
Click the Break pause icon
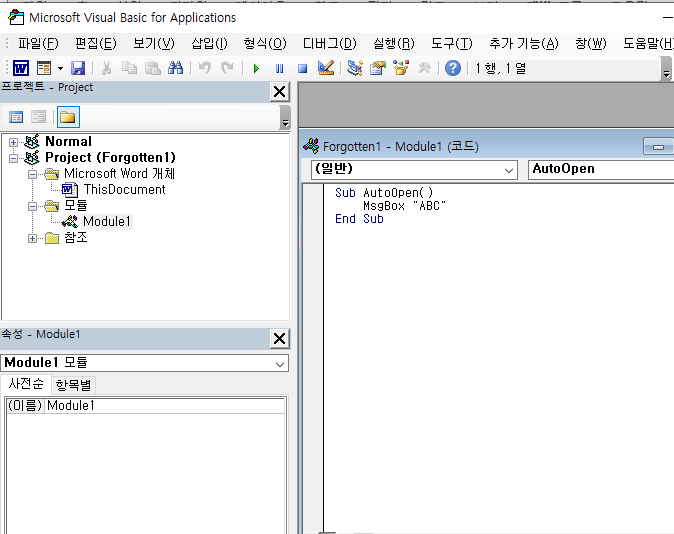[279, 68]
